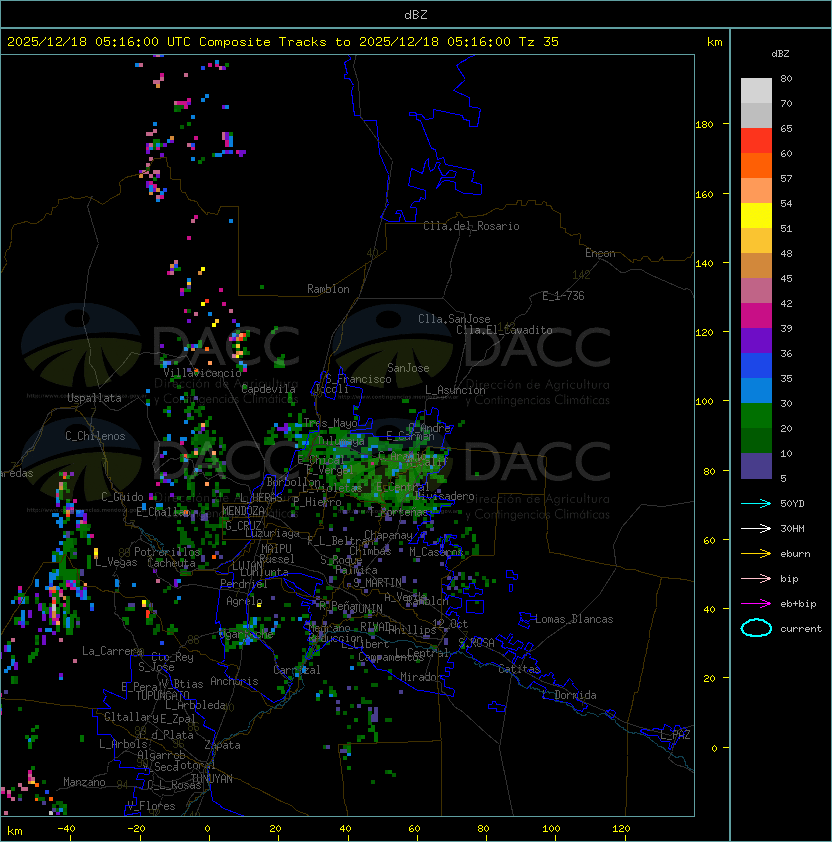Click the Uspallata map label

(94, 398)
